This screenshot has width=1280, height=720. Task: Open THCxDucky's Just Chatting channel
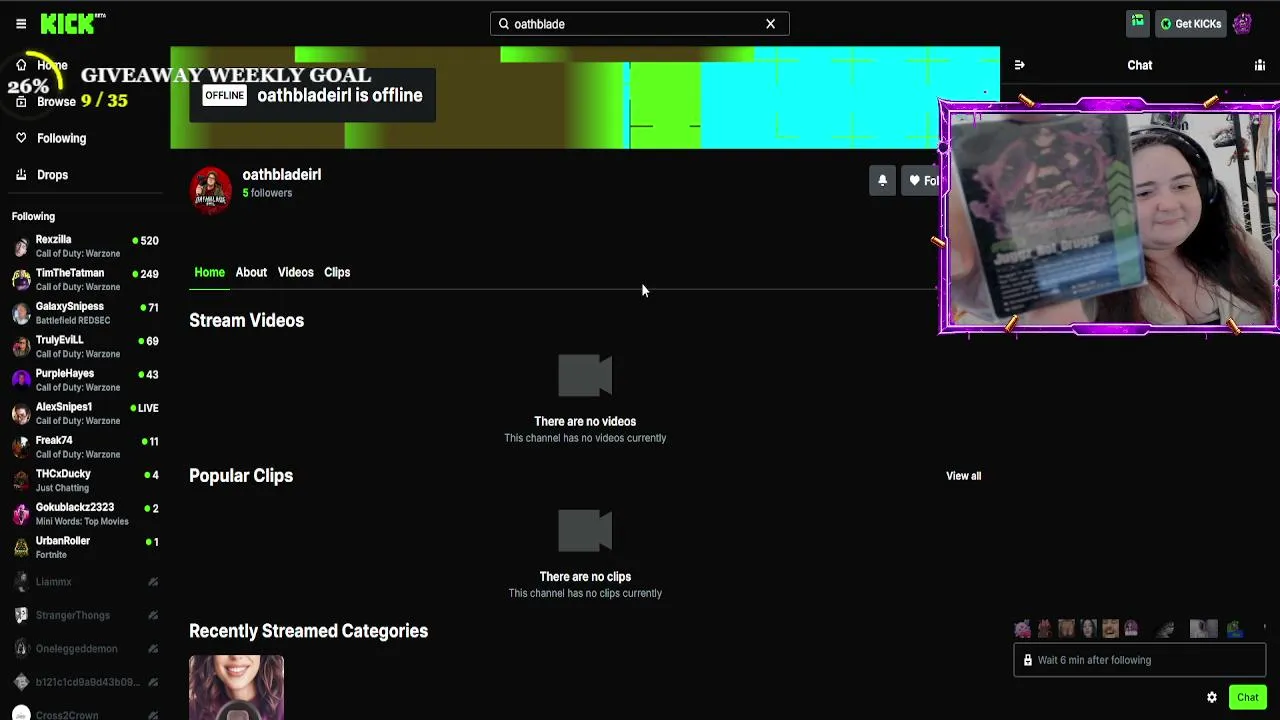(x=85, y=481)
